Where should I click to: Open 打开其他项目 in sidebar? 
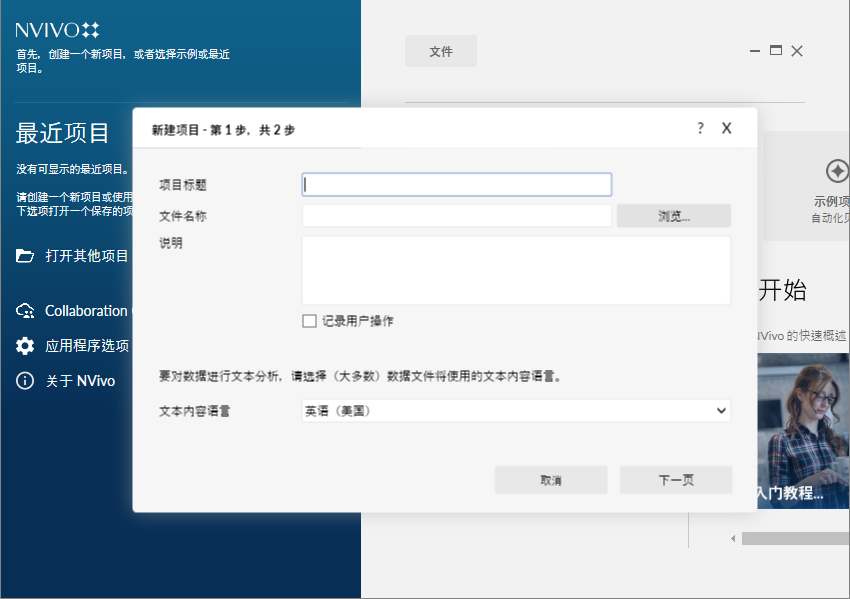tap(87, 255)
